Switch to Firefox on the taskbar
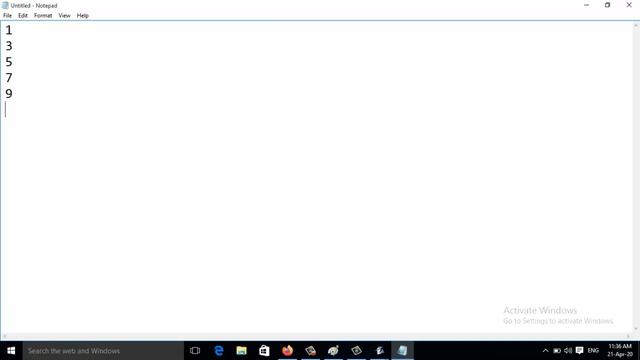 (287, 351)
